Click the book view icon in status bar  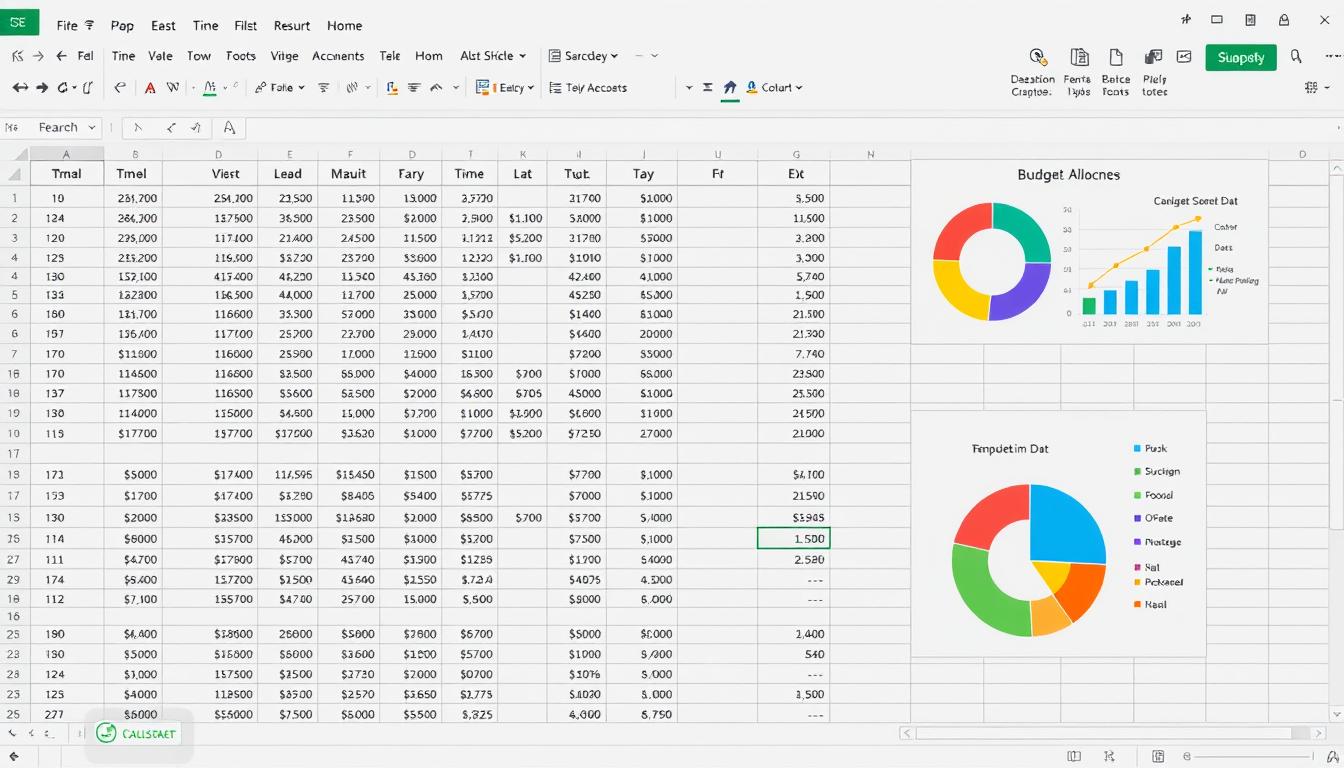(x=1074, y=757)
